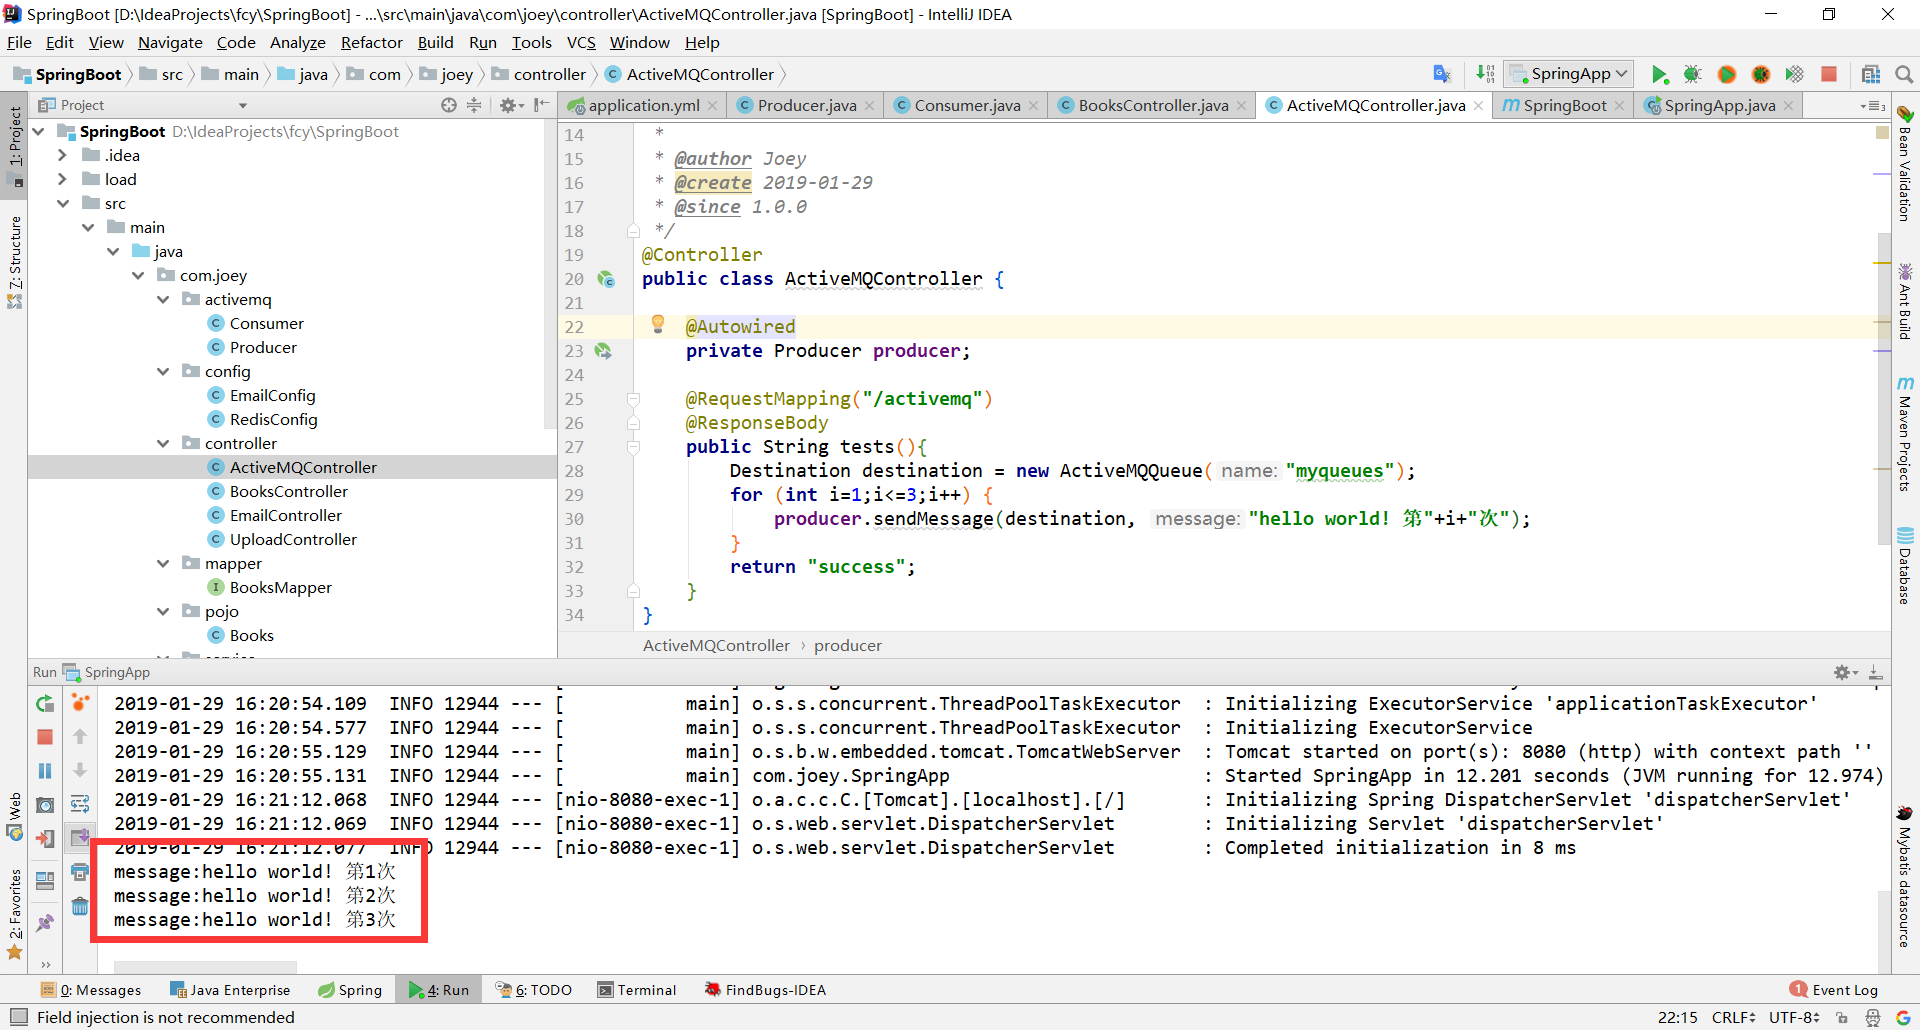Toggle scroll to end of console
This screenshot has width=1920, height=1030.
pyautogui.click(x=80, y=838)
